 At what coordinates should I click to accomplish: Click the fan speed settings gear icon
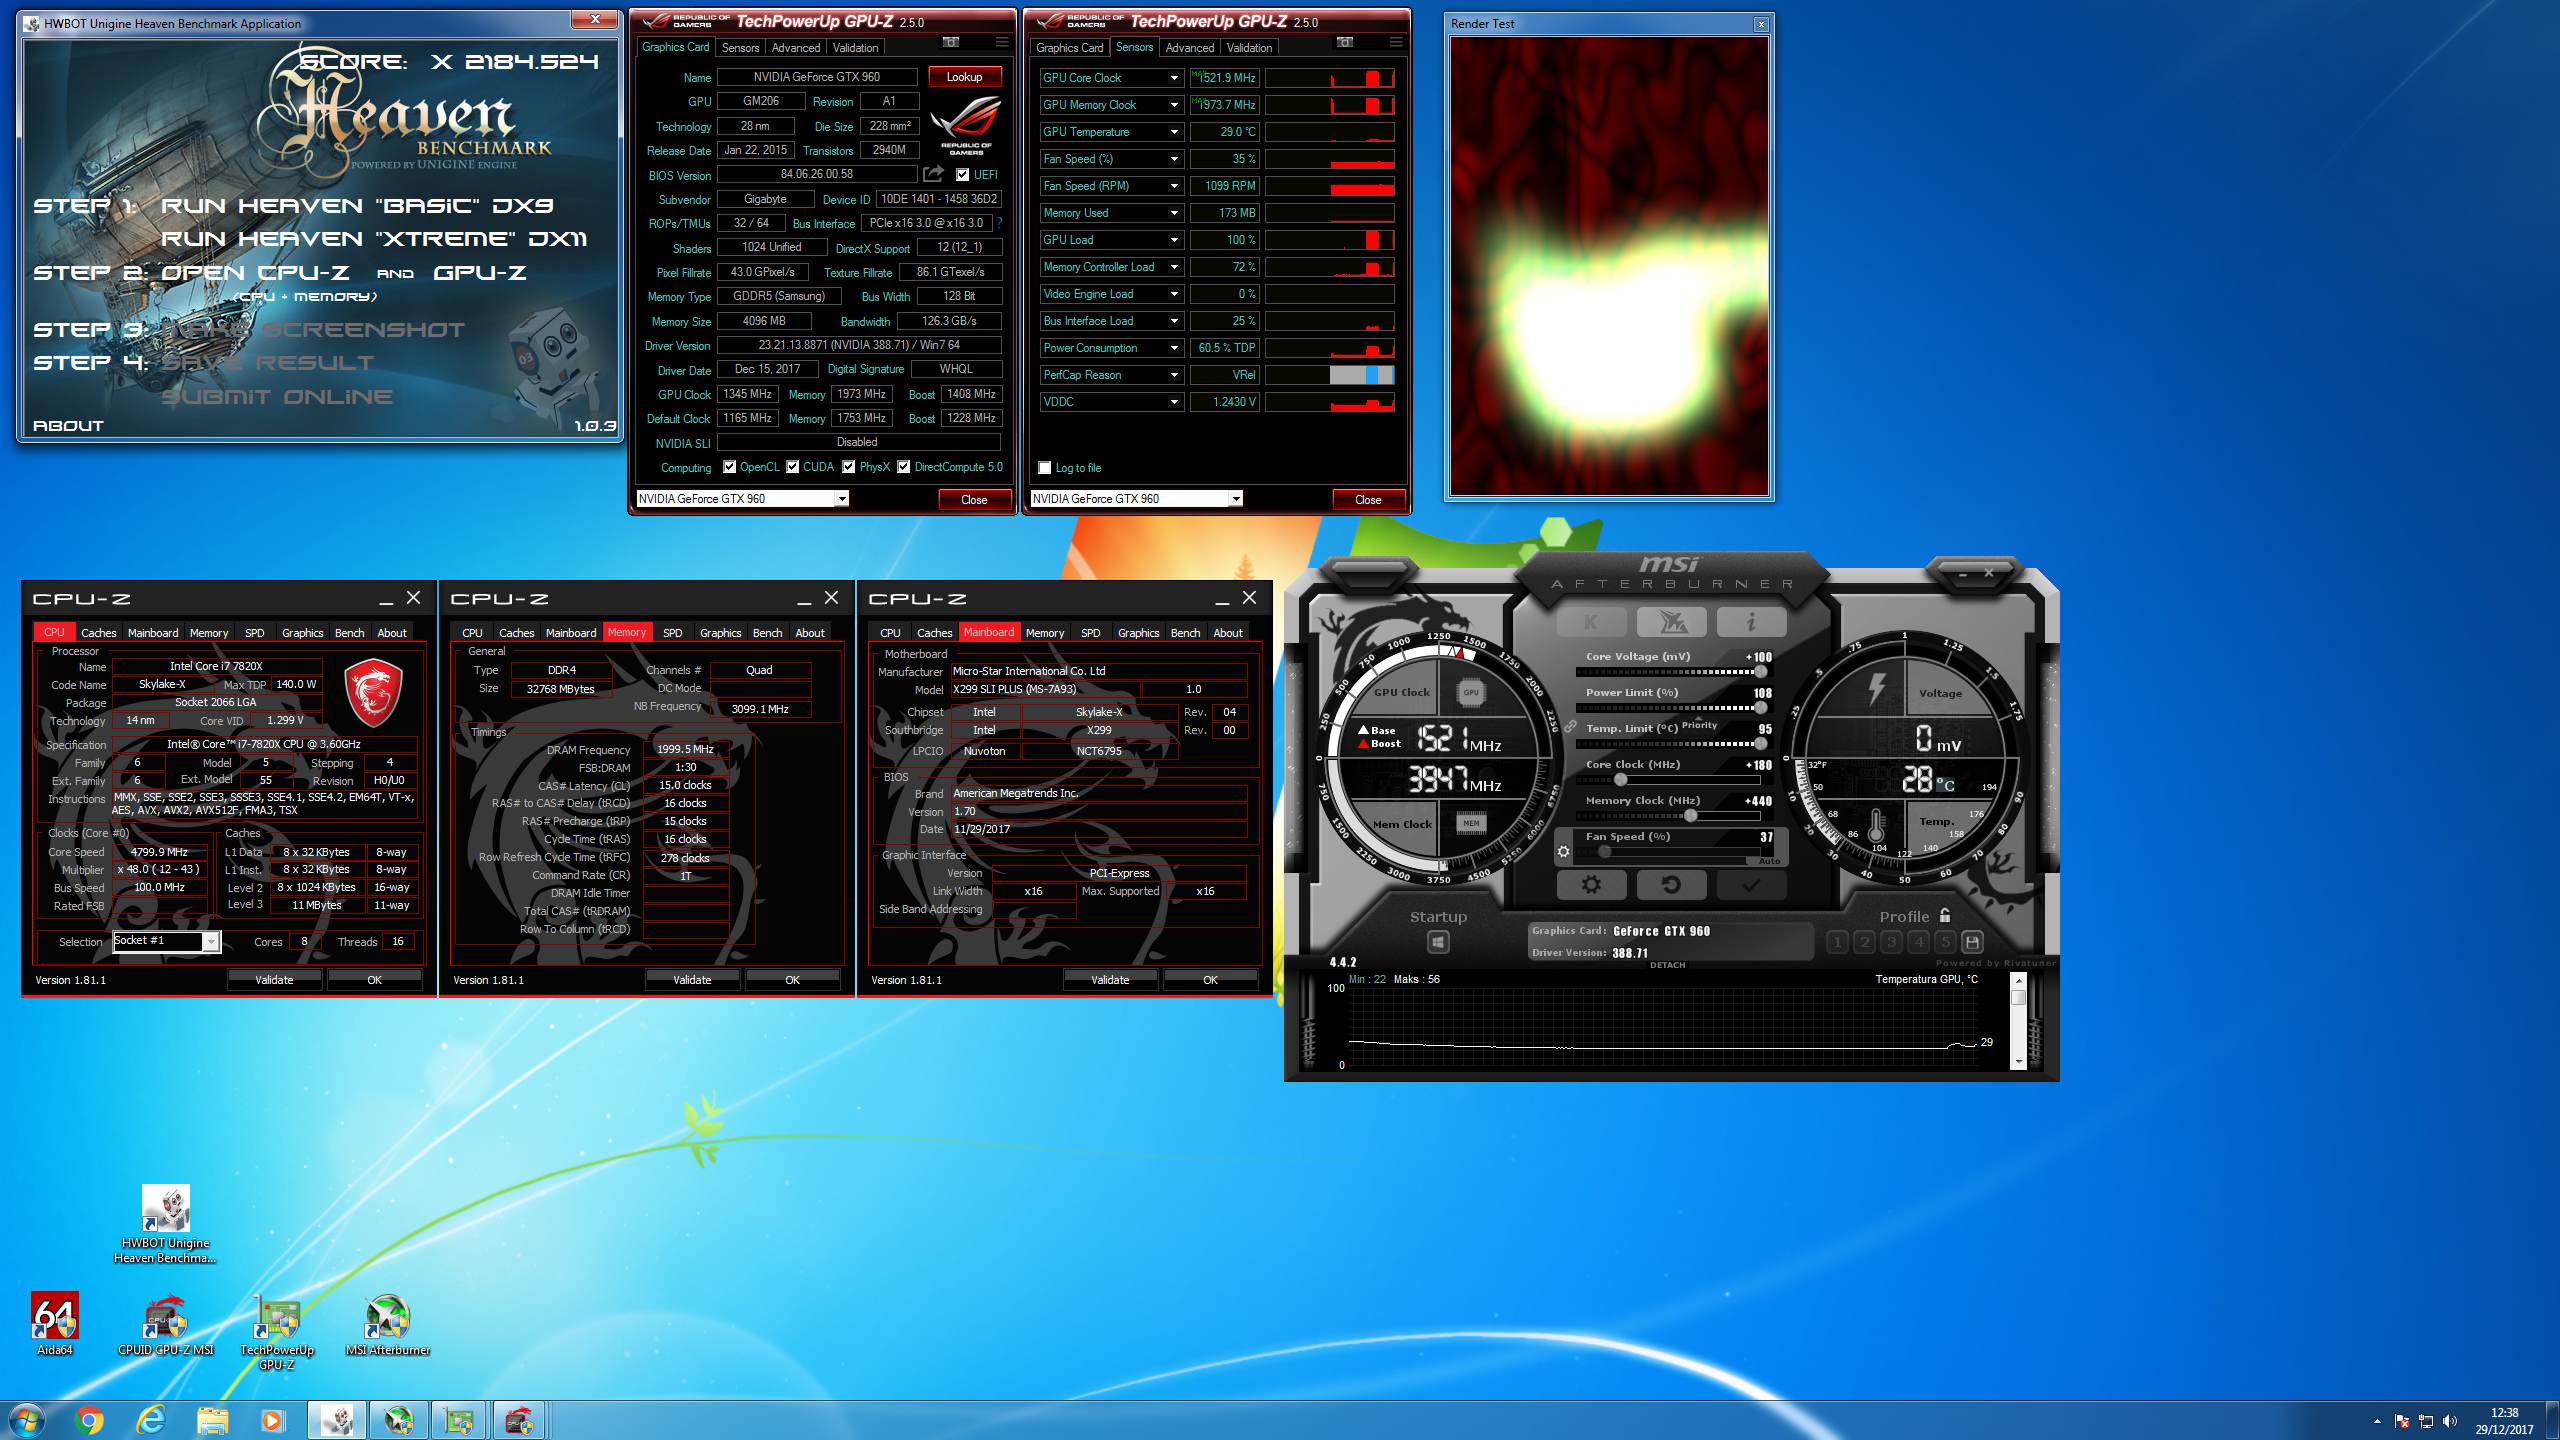(1563, 852)
